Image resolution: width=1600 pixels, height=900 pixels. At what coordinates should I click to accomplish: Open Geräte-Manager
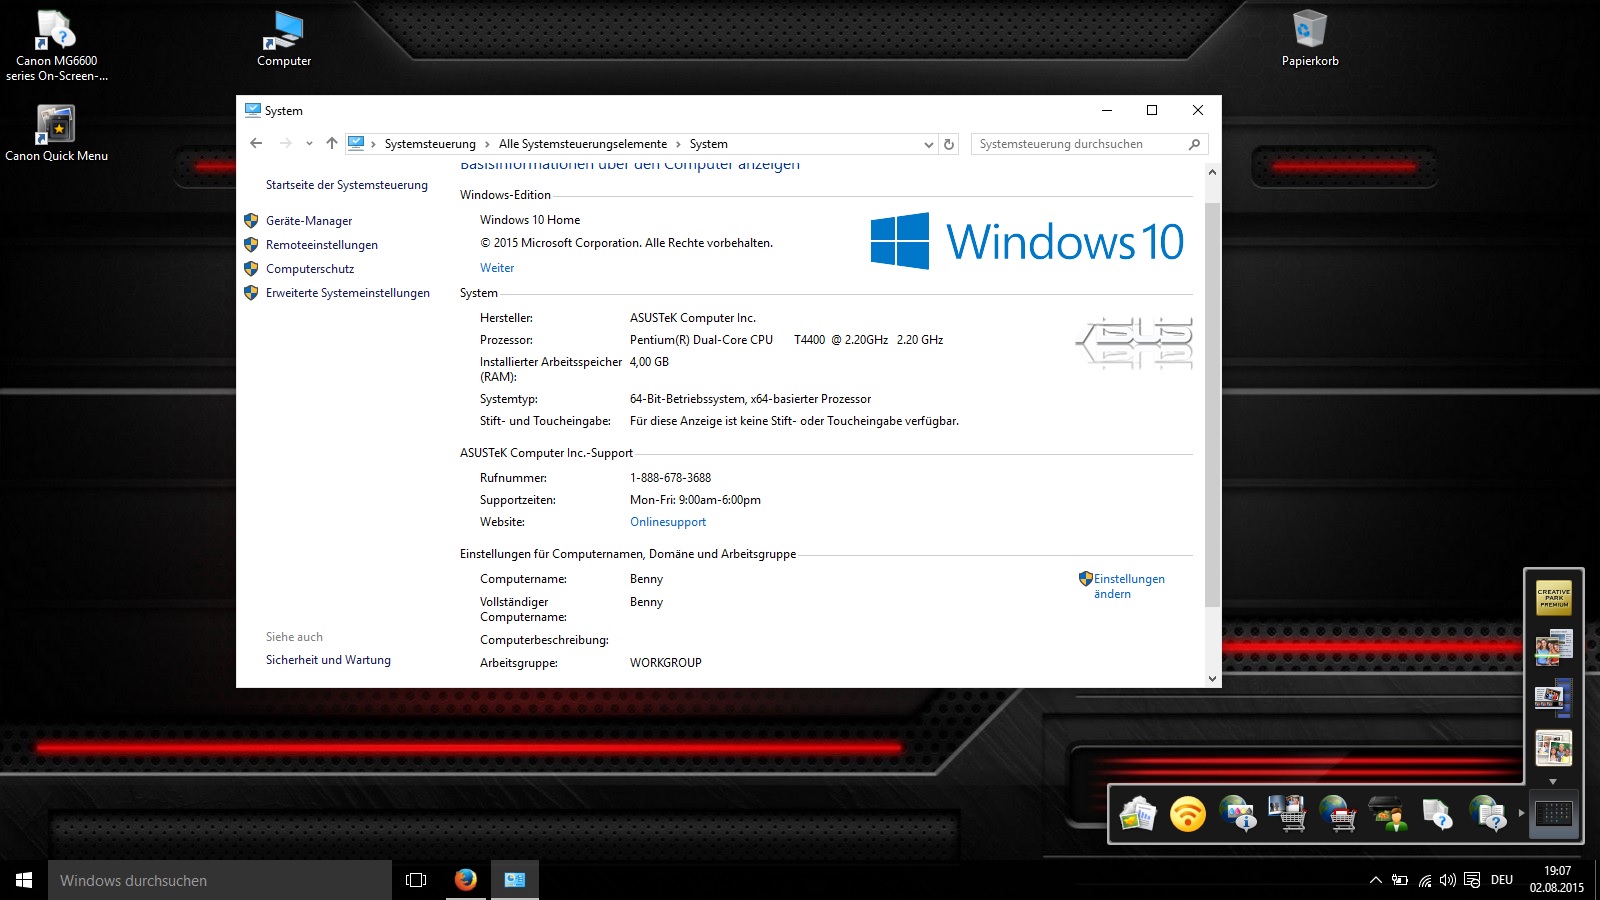pyautogui.click(x=309, y=221)
